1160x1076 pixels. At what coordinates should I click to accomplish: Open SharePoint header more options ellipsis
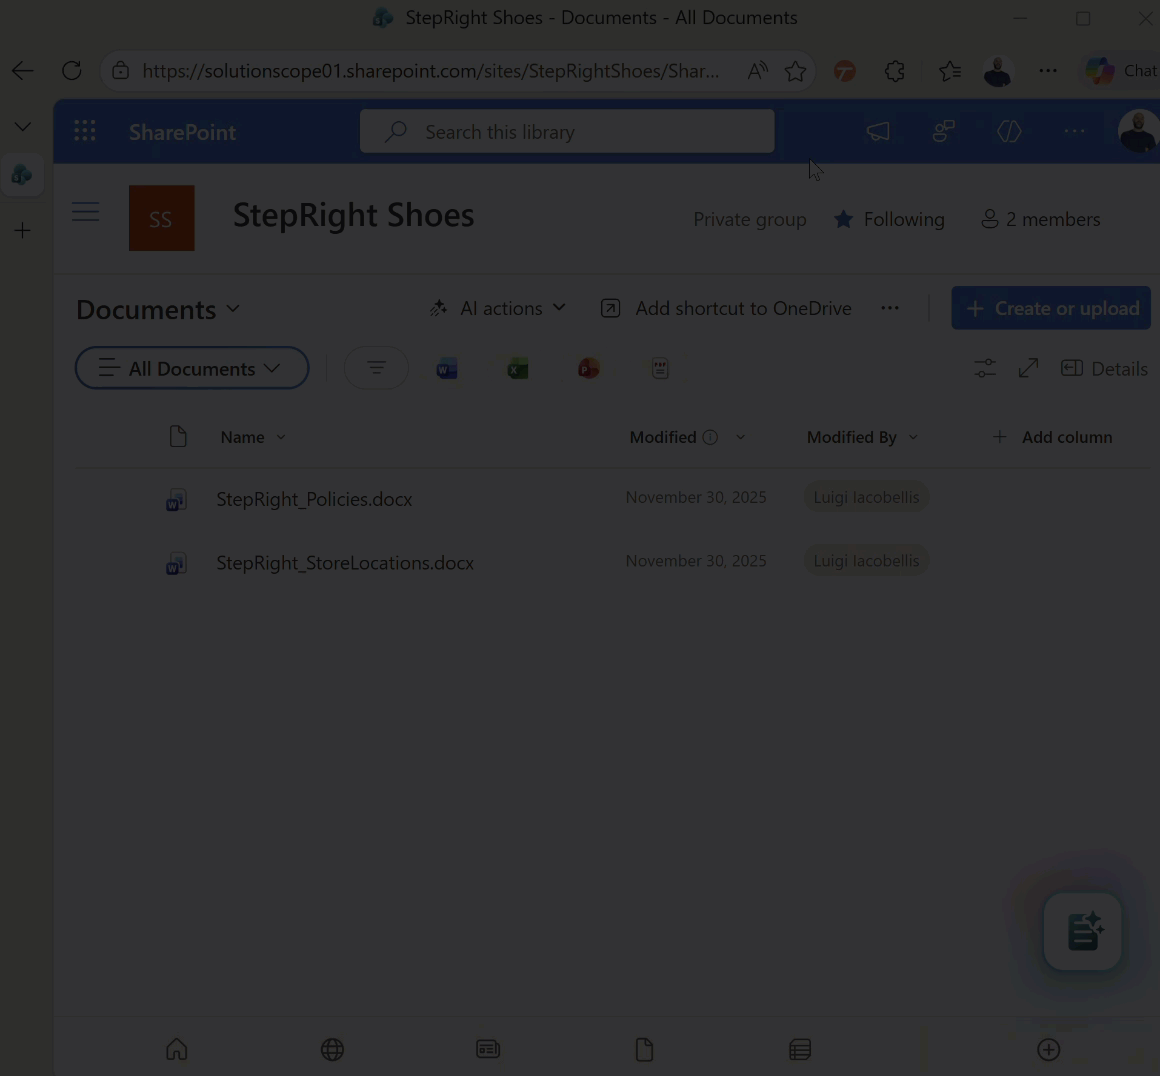(x=1074, y=132)
